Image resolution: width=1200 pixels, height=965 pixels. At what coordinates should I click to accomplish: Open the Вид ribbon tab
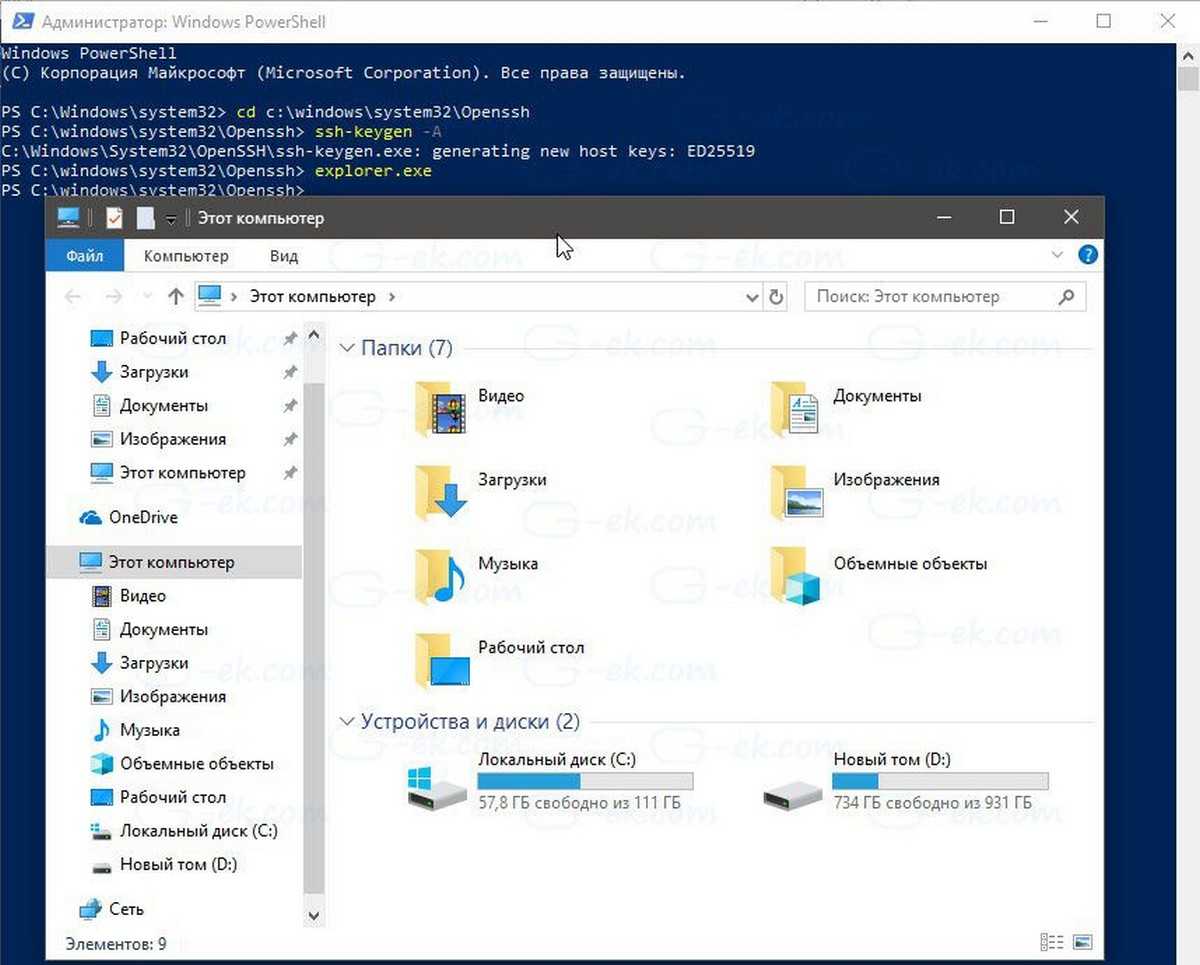tap(284, 256)
